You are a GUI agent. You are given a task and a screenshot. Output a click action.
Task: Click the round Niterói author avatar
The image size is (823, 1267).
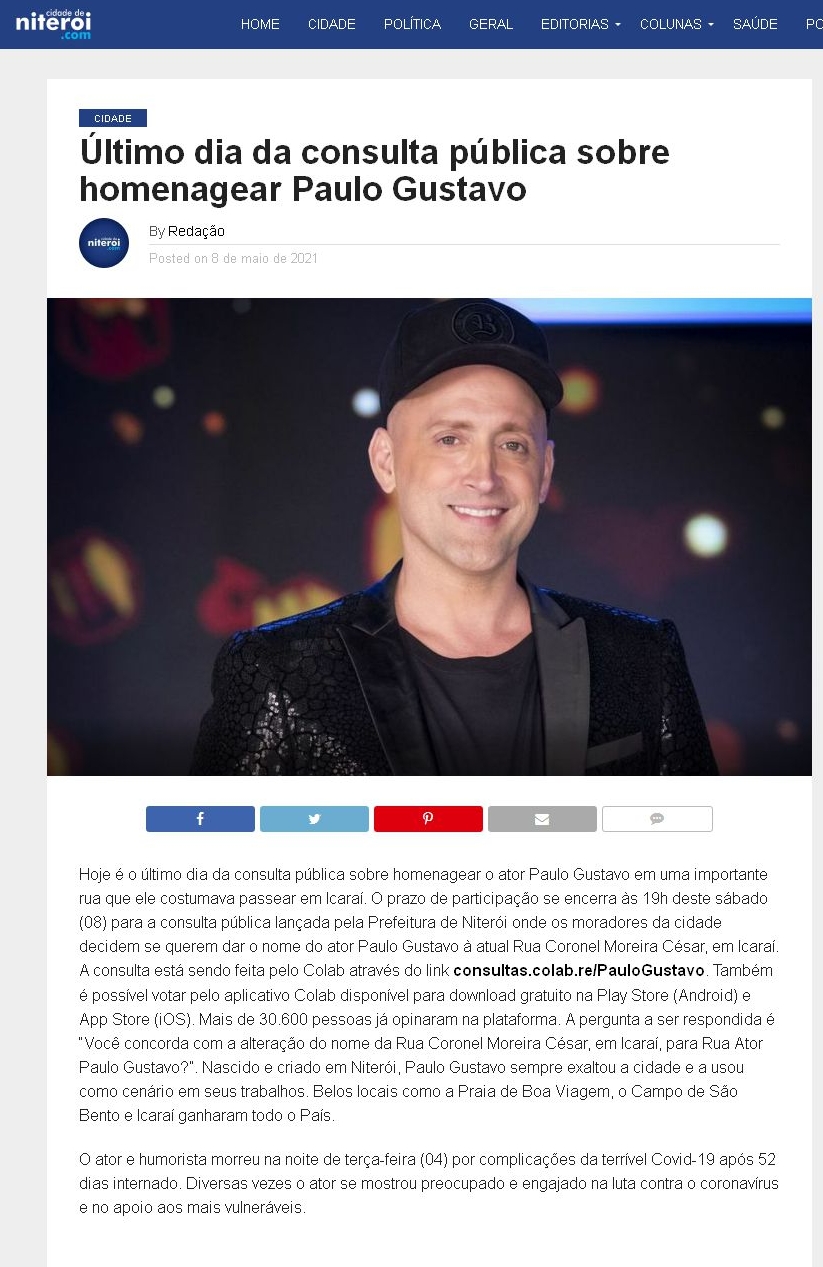click(104, 243)
